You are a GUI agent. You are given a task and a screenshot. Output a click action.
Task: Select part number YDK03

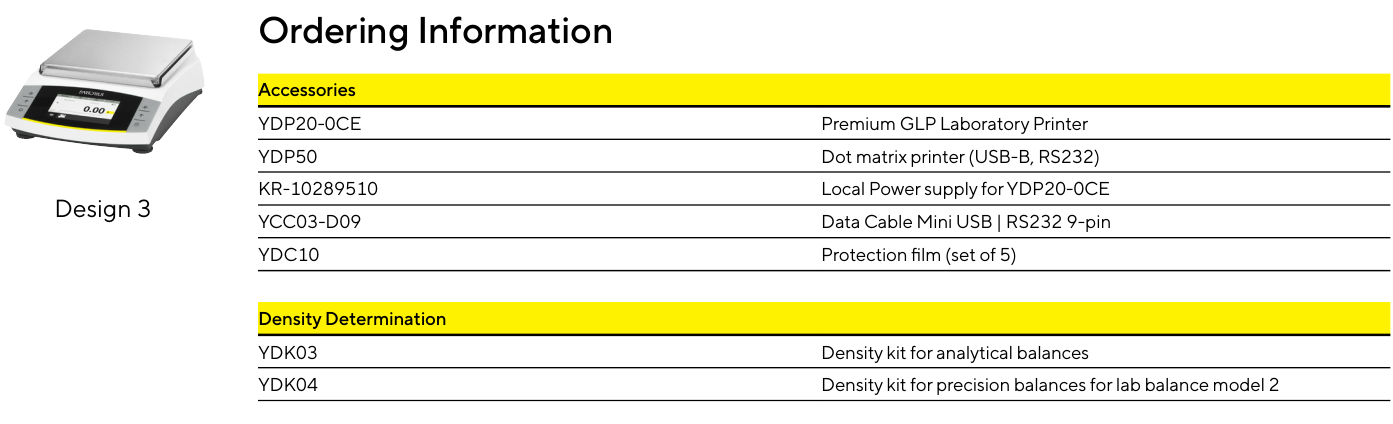(x=288, y=353)
